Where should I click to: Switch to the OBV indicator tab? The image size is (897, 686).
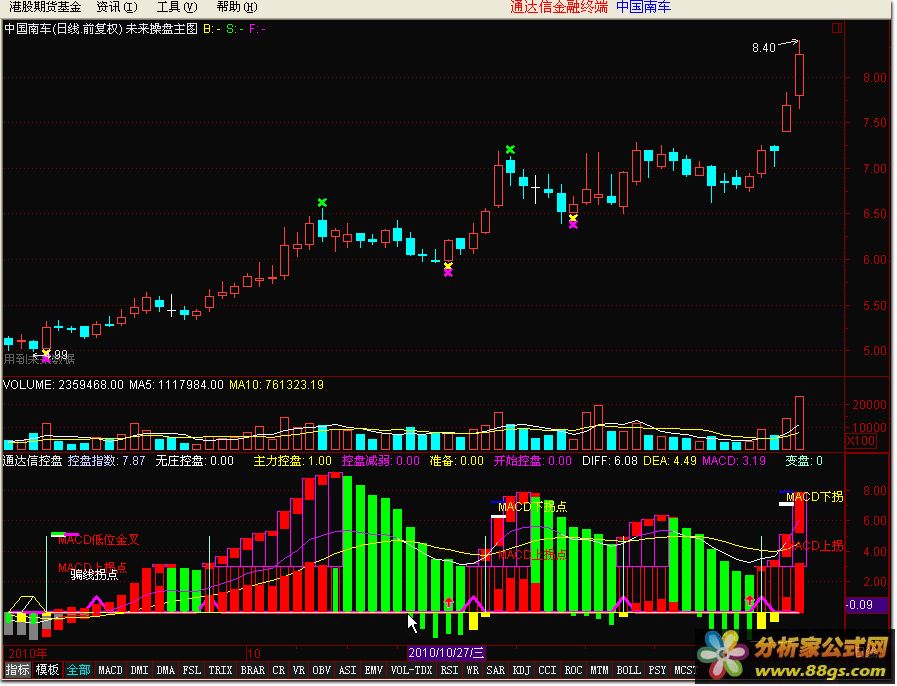pos(322,669)
